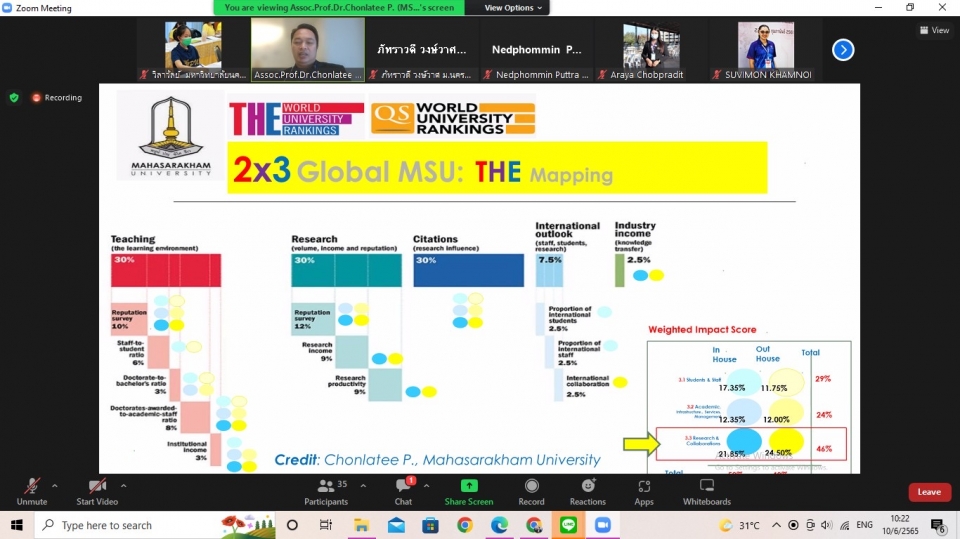This screenshot has height=539, width=960.
Task: Click the taskbar search box
Action: 156,525
